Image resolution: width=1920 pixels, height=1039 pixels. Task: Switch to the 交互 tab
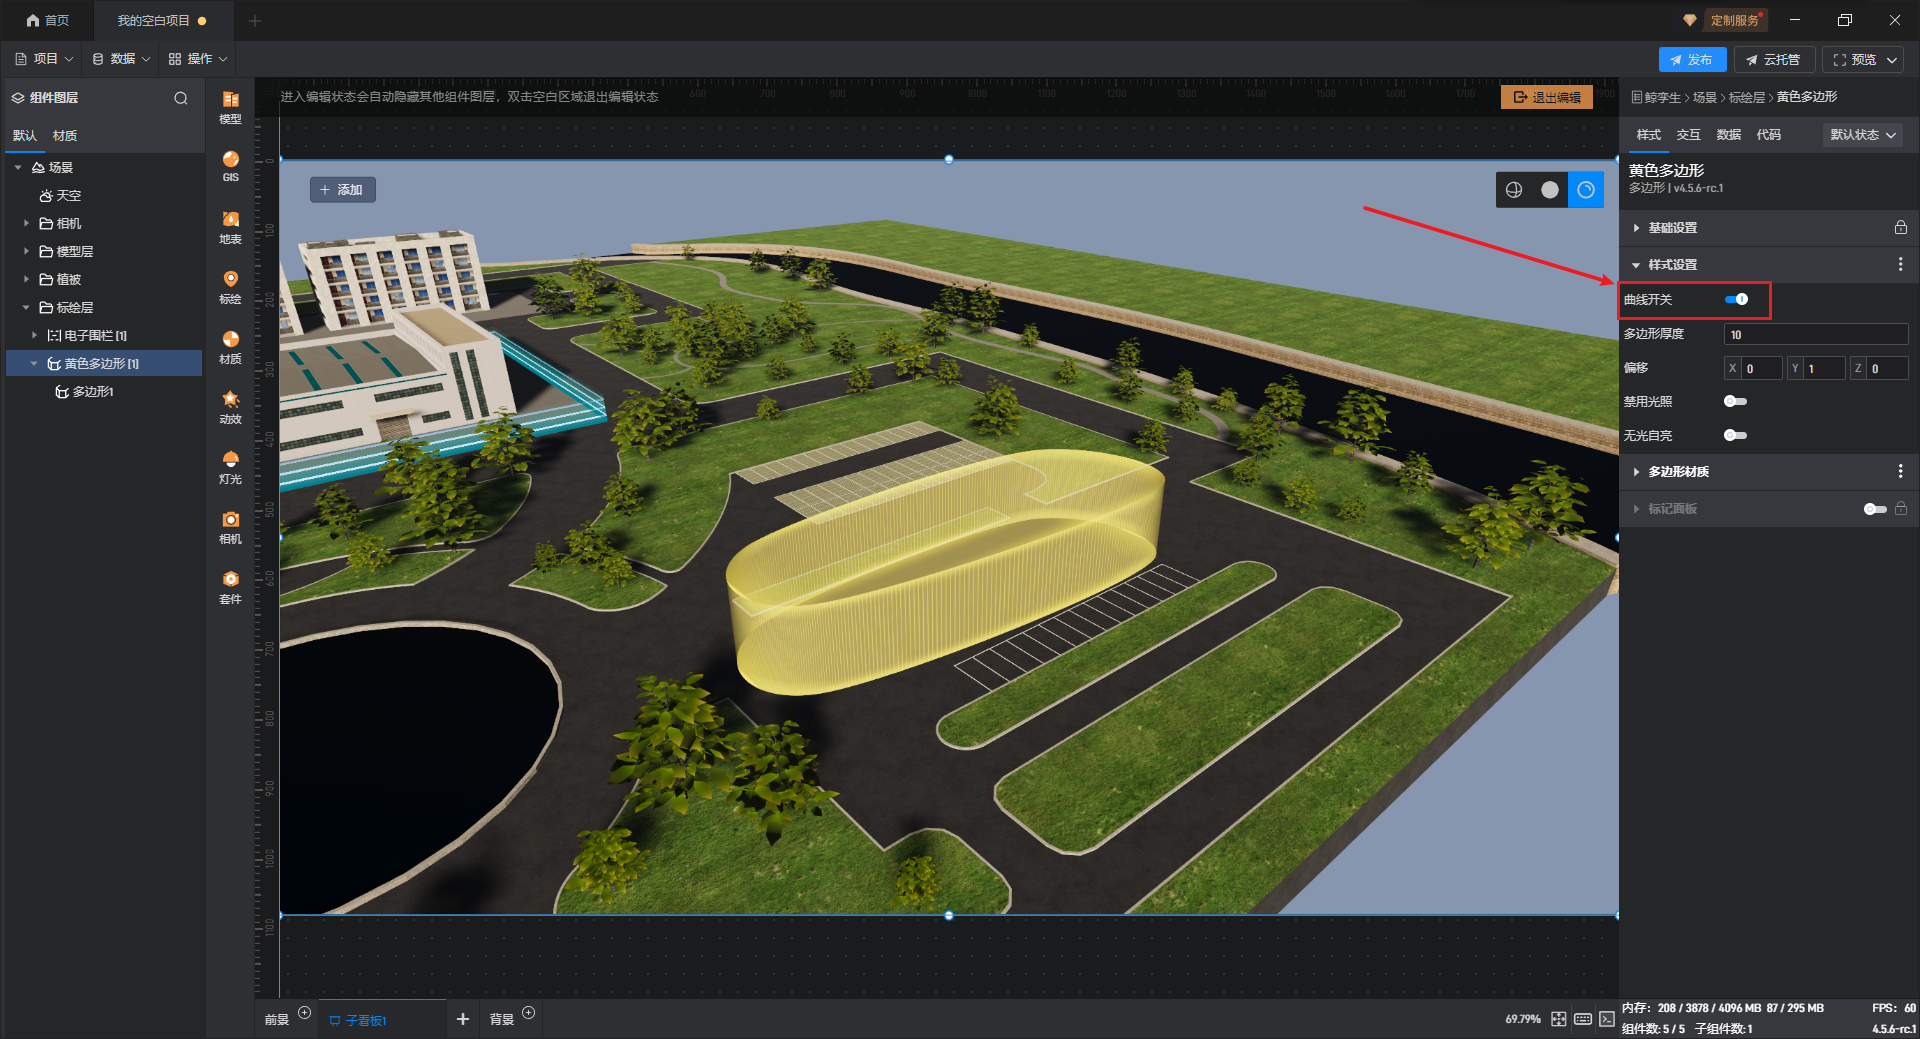(x=1688, y=135)
